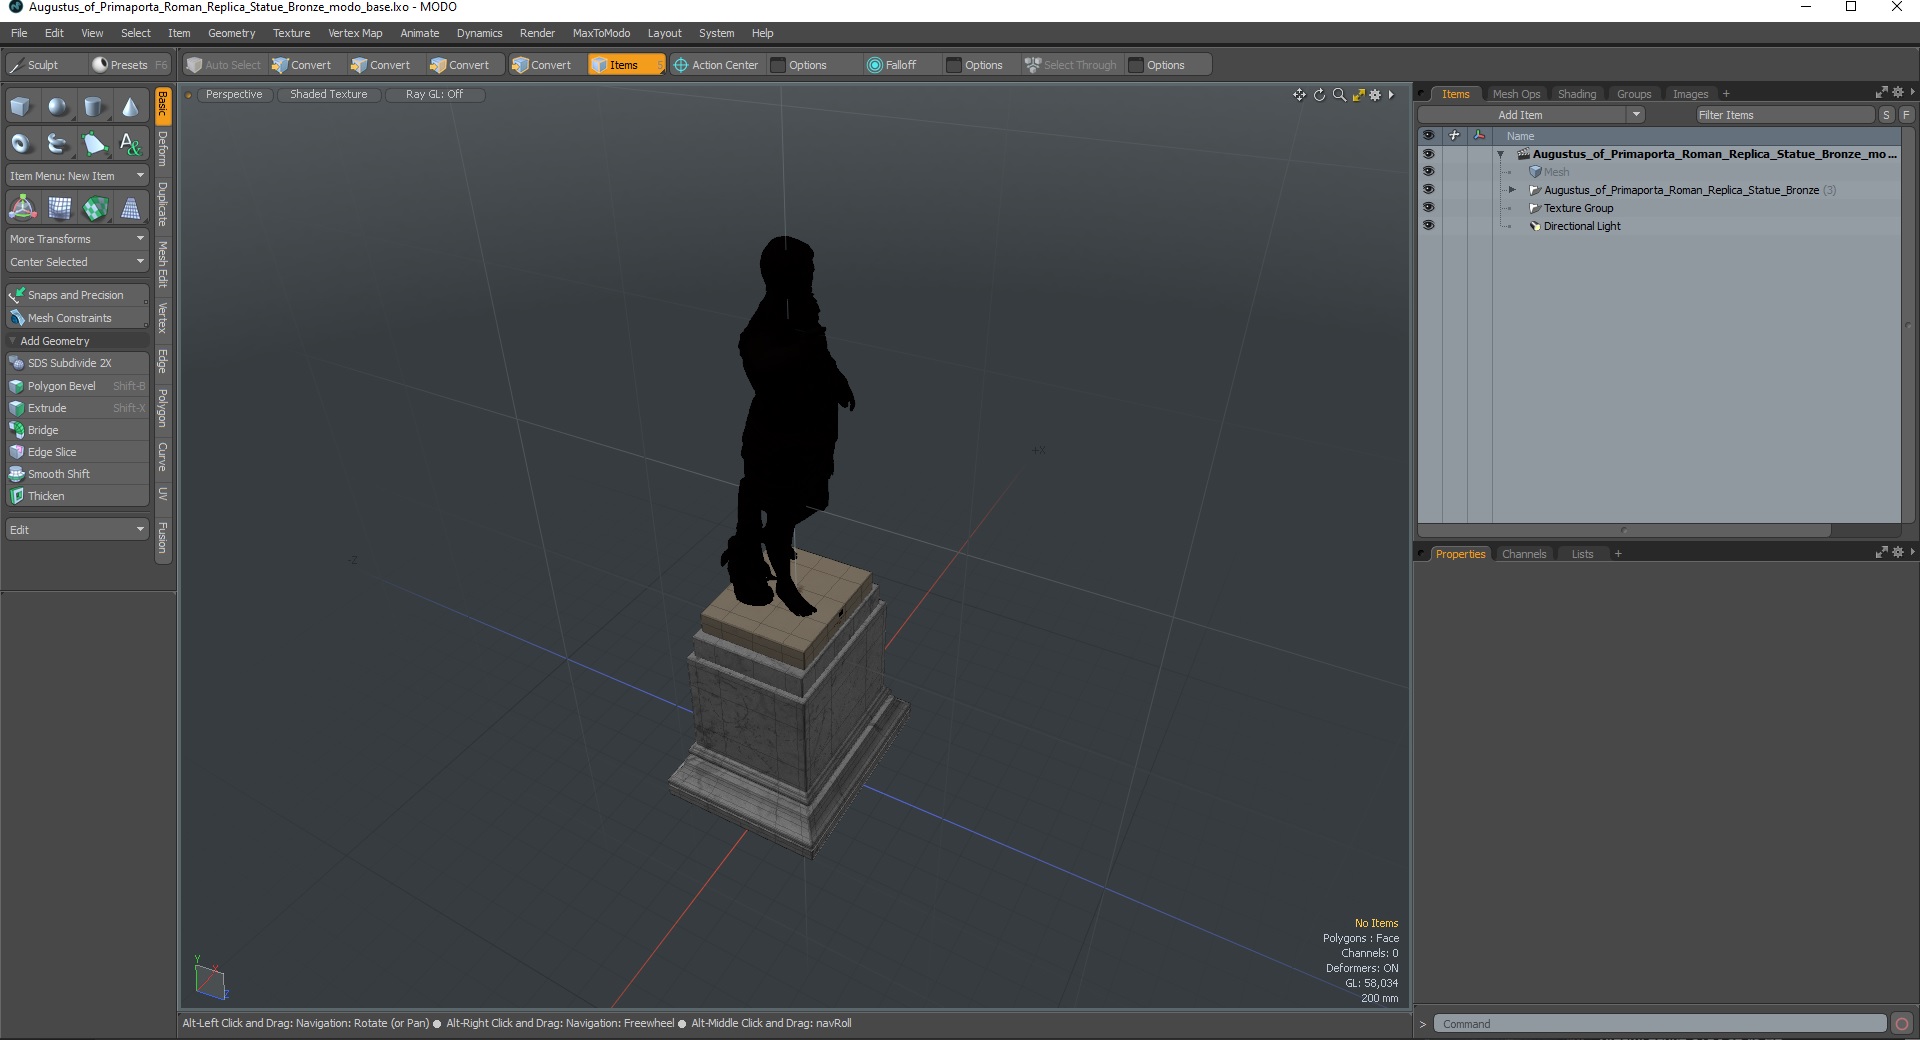Hide the Texture Group item
Screen dimensions: 1920x1040
[x=1428, y=208]
